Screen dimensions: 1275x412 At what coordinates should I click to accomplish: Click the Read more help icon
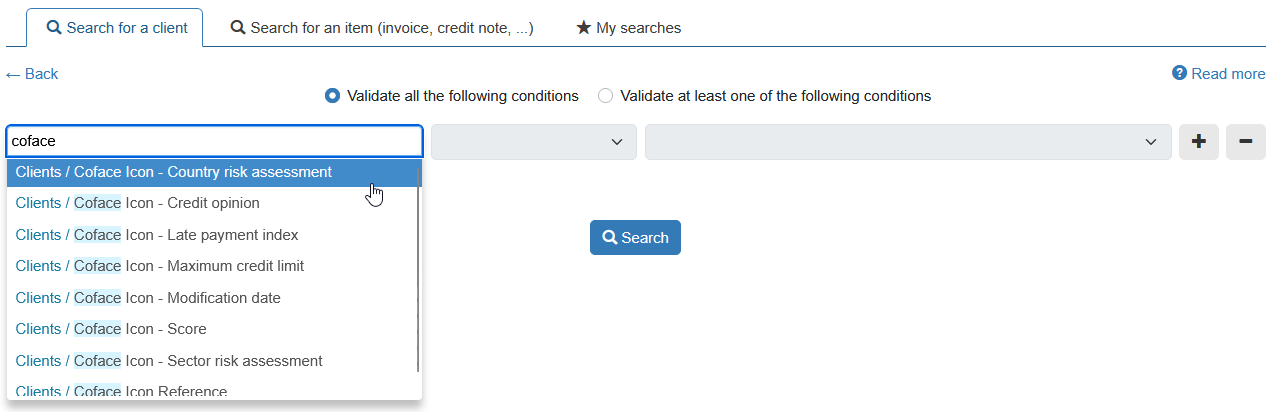[1179, 73]
